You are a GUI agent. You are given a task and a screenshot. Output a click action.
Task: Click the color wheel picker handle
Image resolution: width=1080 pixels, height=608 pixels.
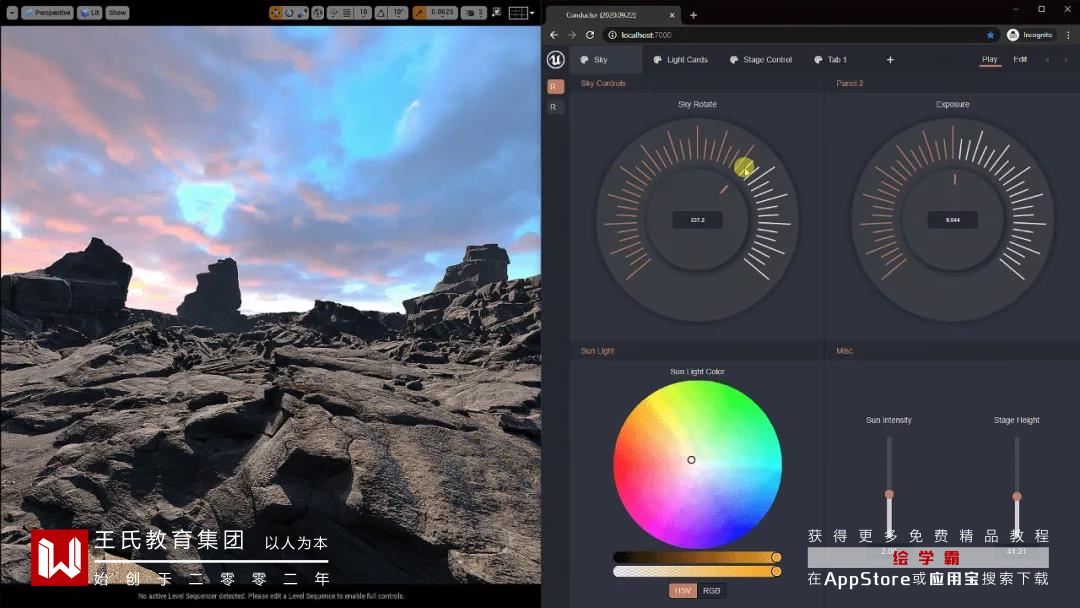tap(691, 460)
